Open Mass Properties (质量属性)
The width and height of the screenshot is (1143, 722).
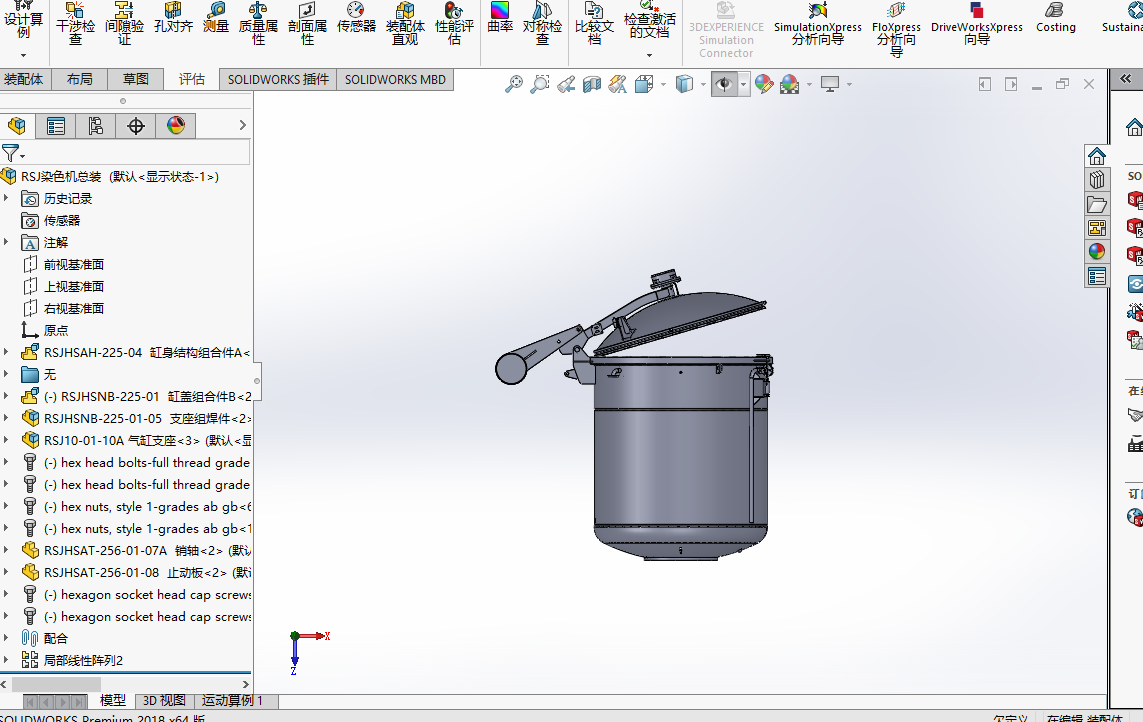pos(258,23)
